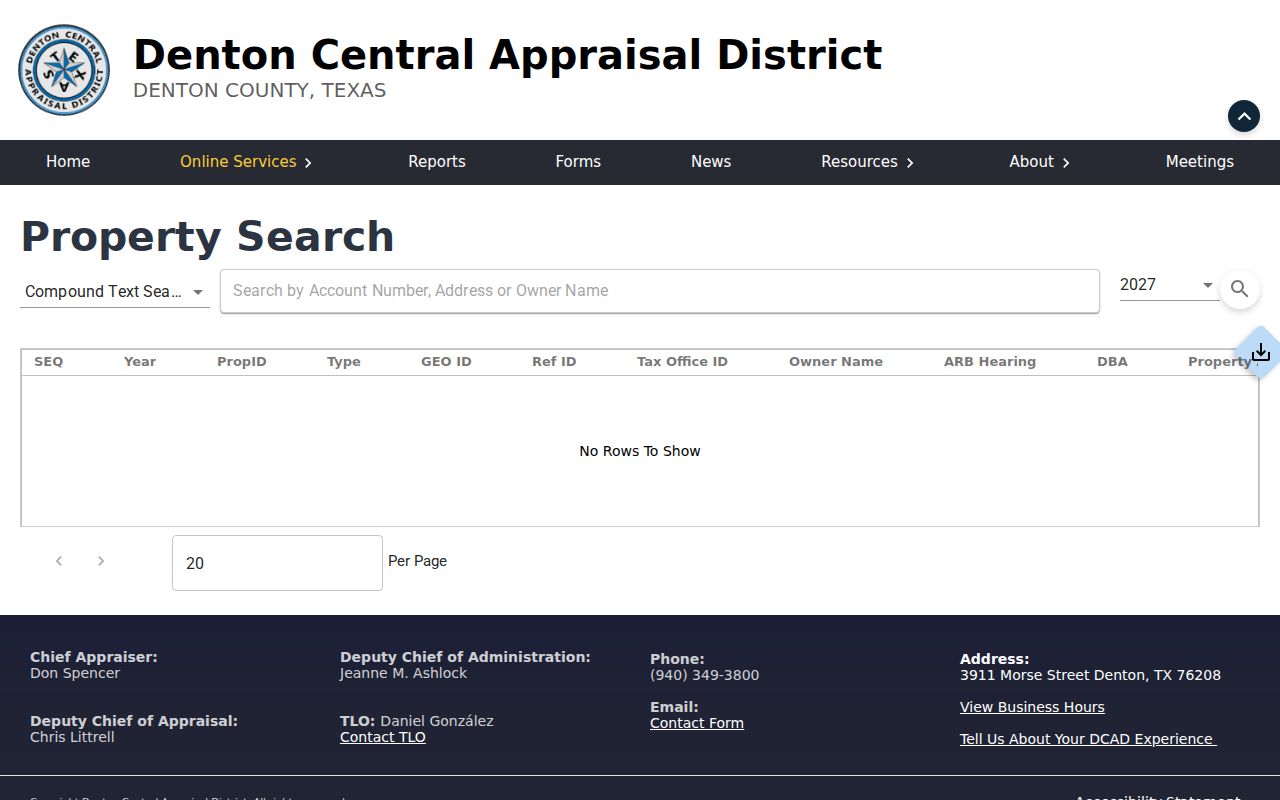Open the Contact Form link

[x=697, y=723]
